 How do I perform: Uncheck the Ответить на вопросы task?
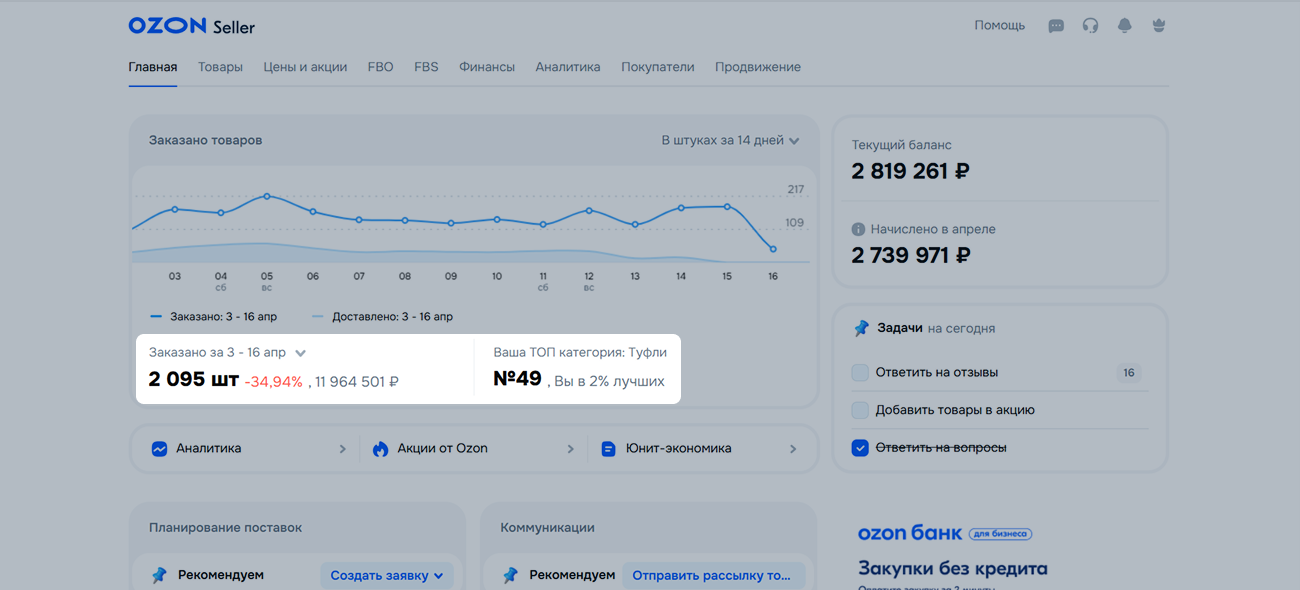[x=860, y=448]
